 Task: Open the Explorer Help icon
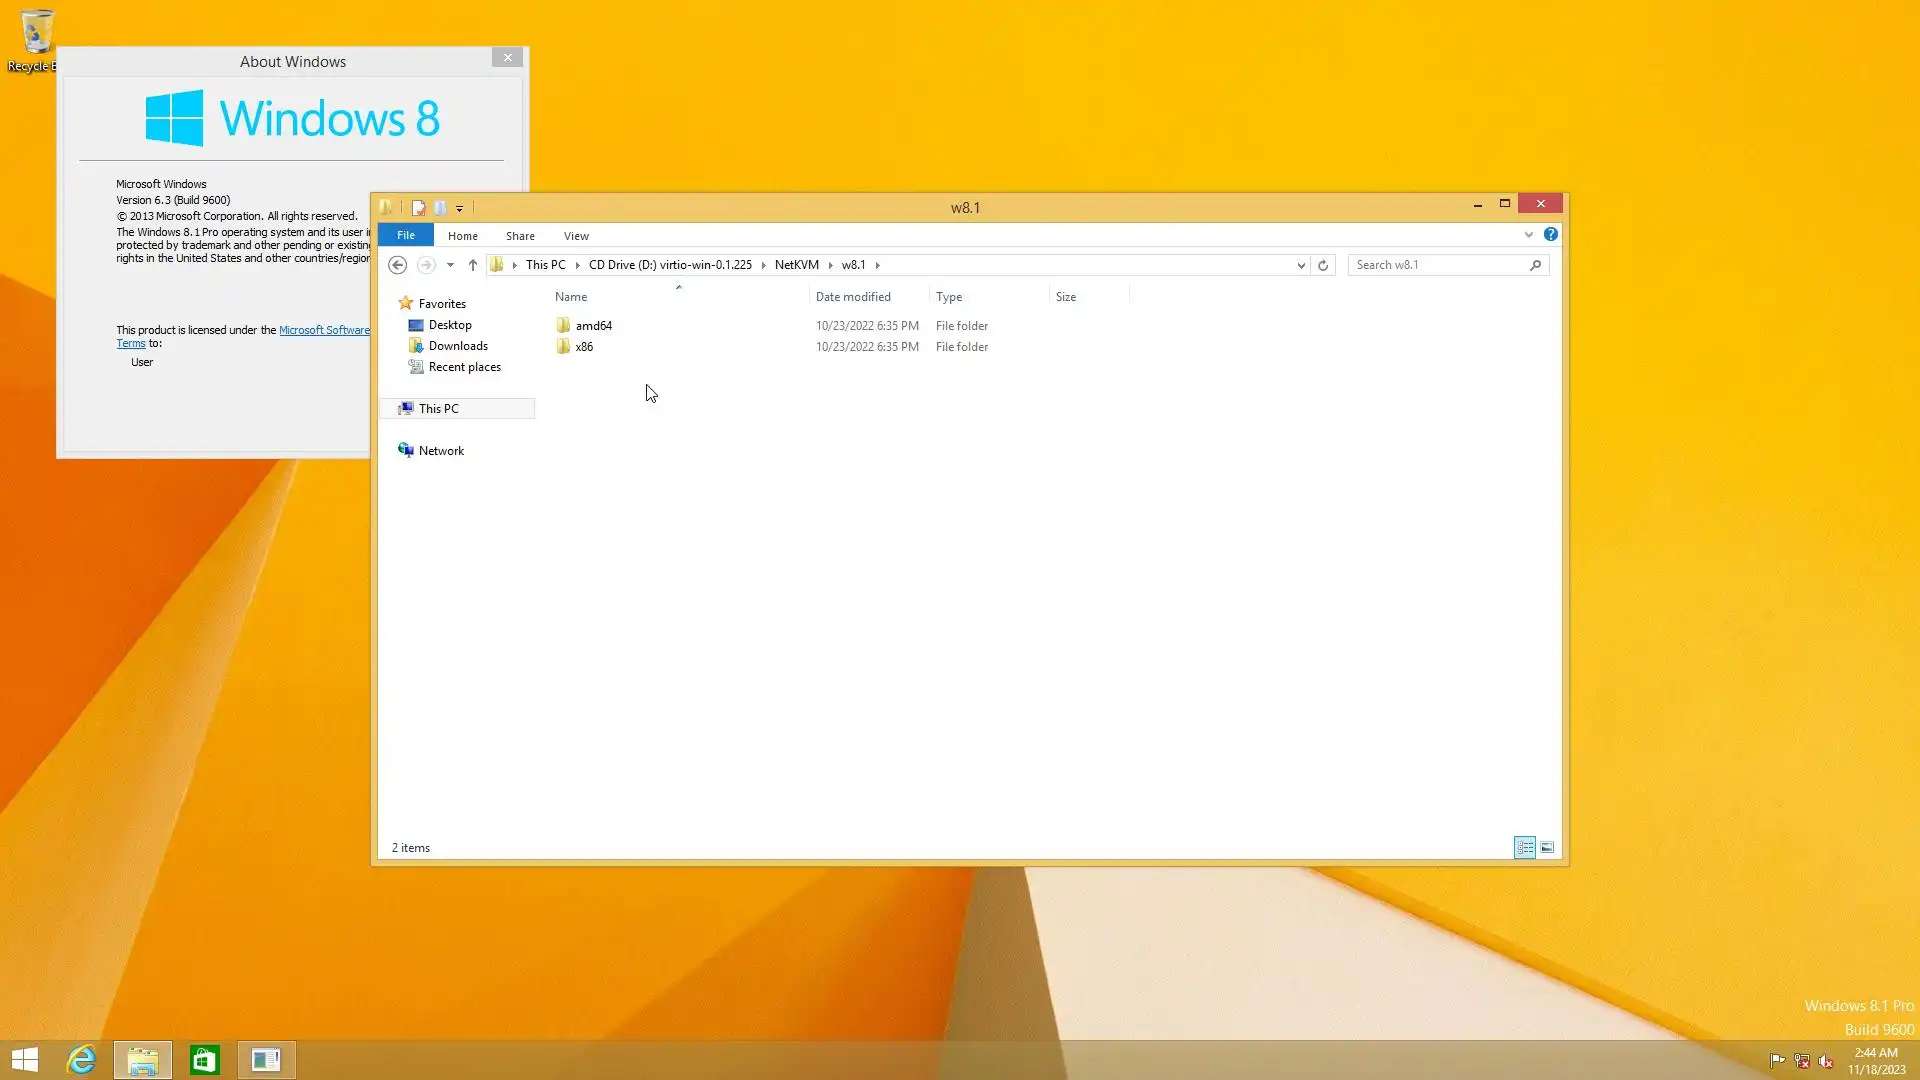[1550, 234]
